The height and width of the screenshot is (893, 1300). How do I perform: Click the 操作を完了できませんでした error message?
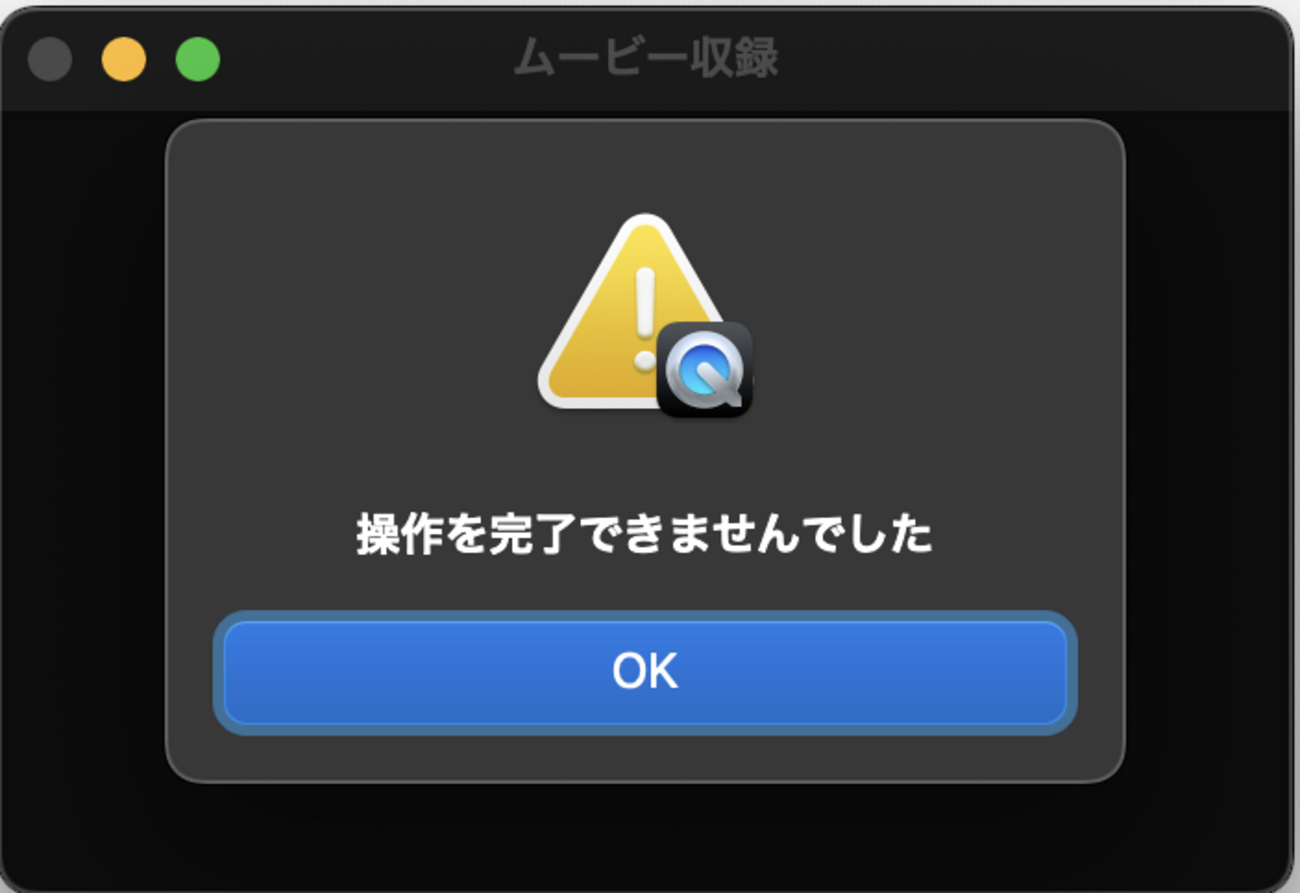[645, 535]
